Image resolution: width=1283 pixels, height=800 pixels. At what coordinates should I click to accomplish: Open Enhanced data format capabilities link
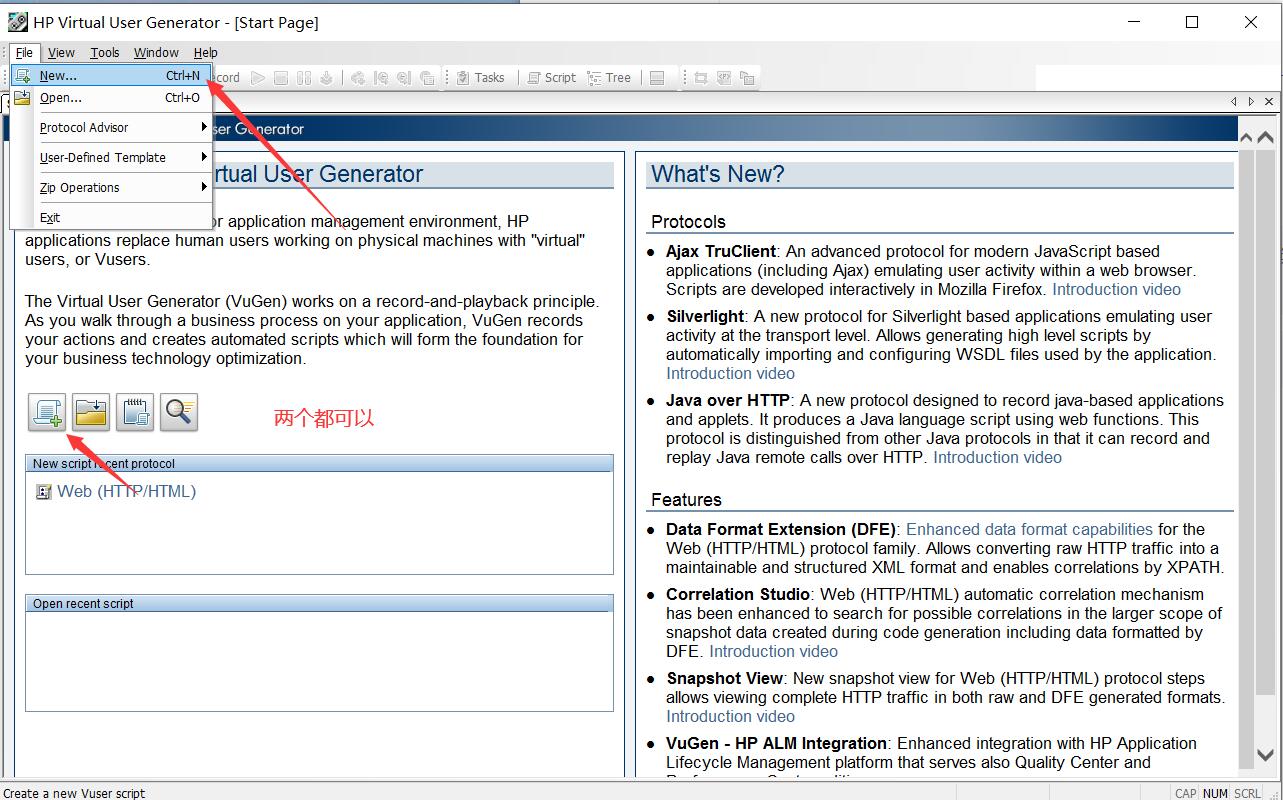pos(1029,529)
